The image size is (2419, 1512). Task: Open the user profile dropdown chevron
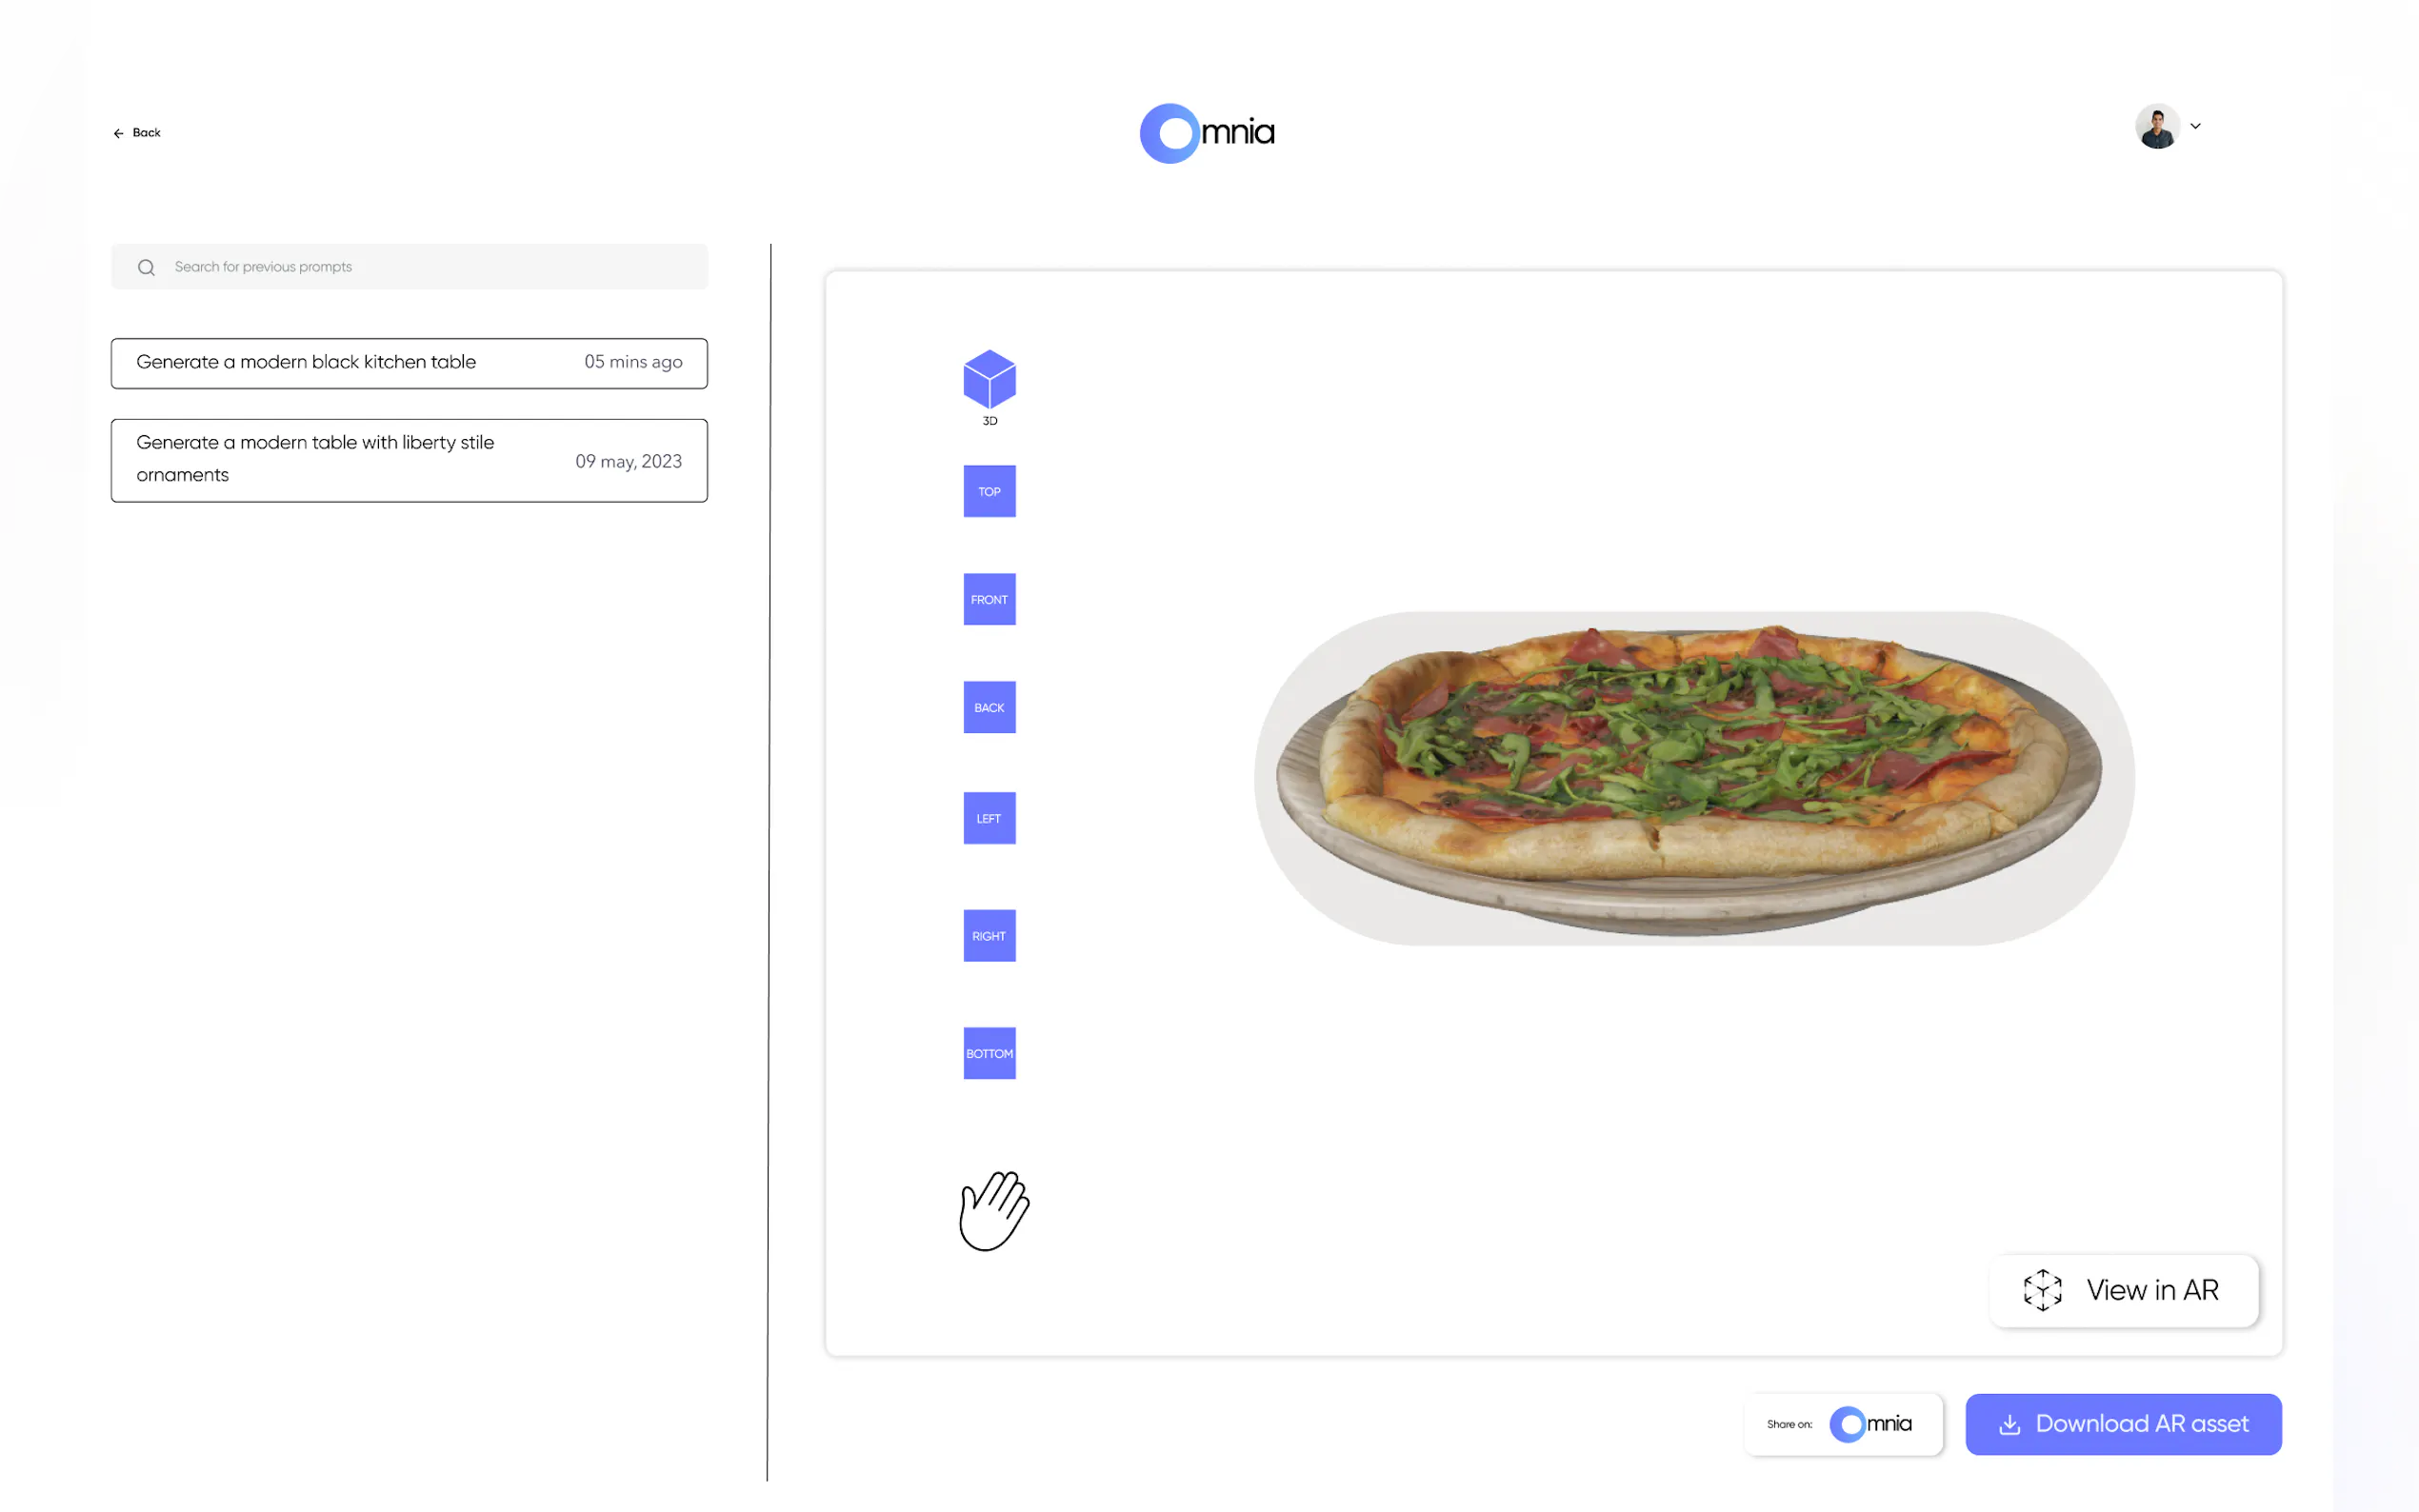click(2195, 126)
